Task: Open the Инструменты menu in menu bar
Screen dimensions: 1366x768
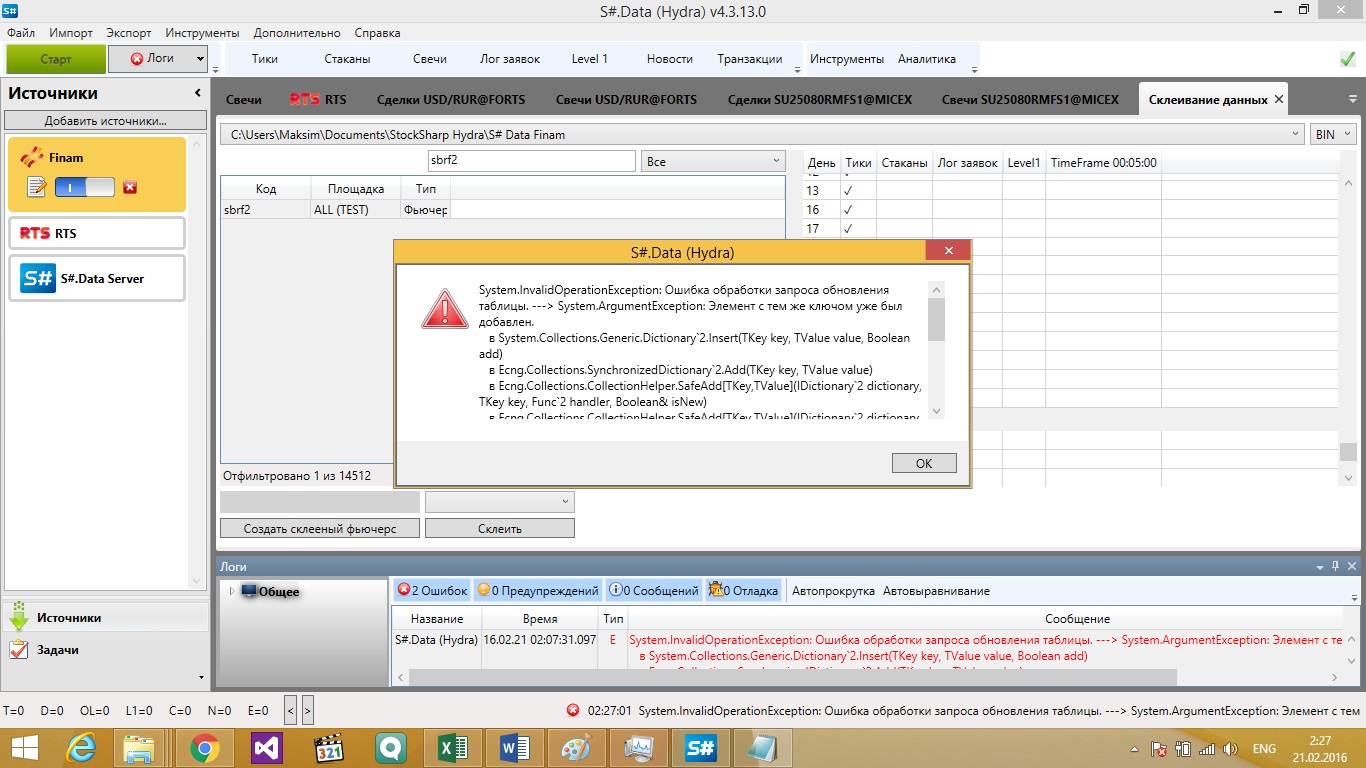Action: point(203,33)
